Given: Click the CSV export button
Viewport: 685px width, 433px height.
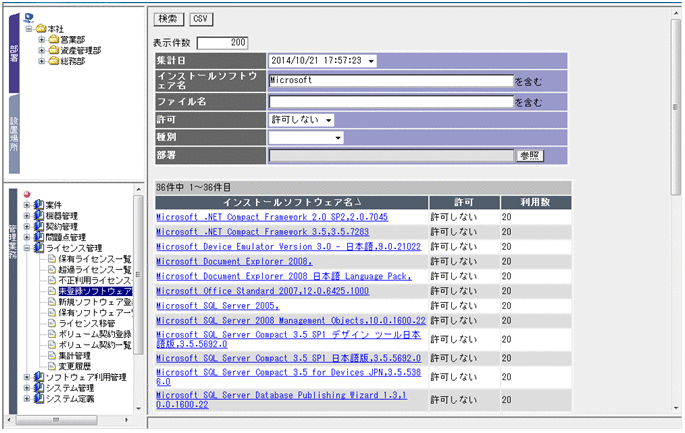Looking at the screenshot, I should (201, 19).
